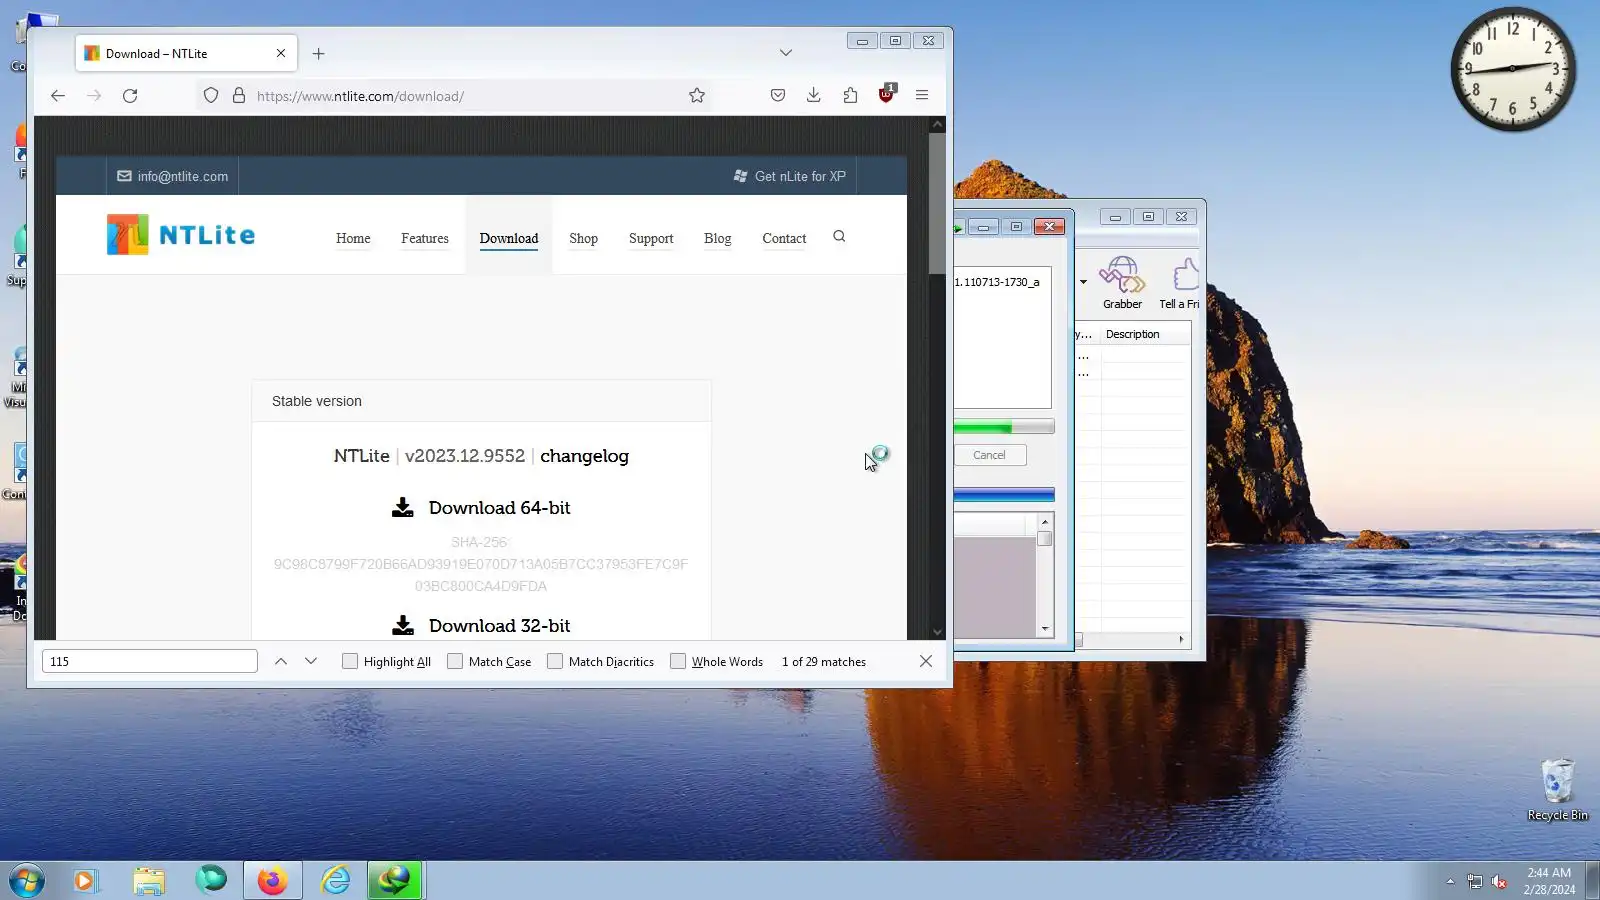Screen dimensions: 1600x900
Task: Click the find bar text field
Action: click(x=150, y=662)
